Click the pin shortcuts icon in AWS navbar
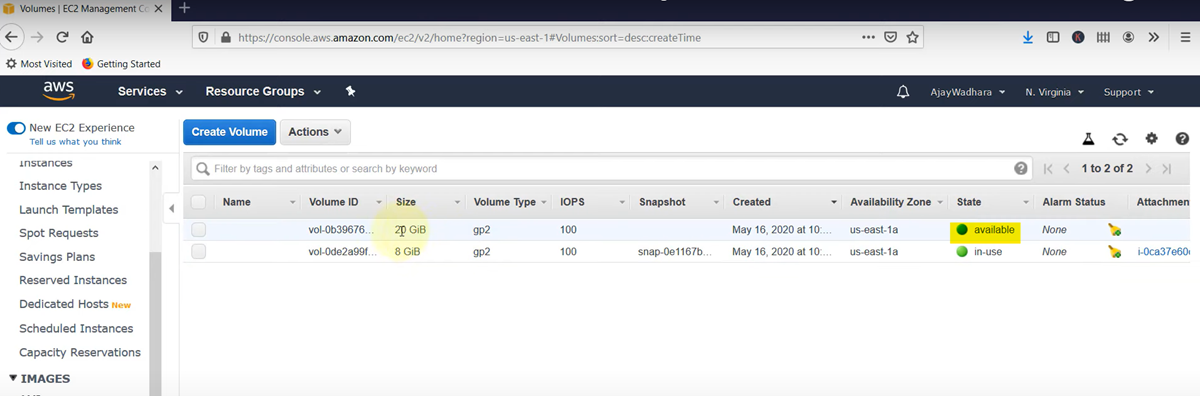 (x=350, y=91)
